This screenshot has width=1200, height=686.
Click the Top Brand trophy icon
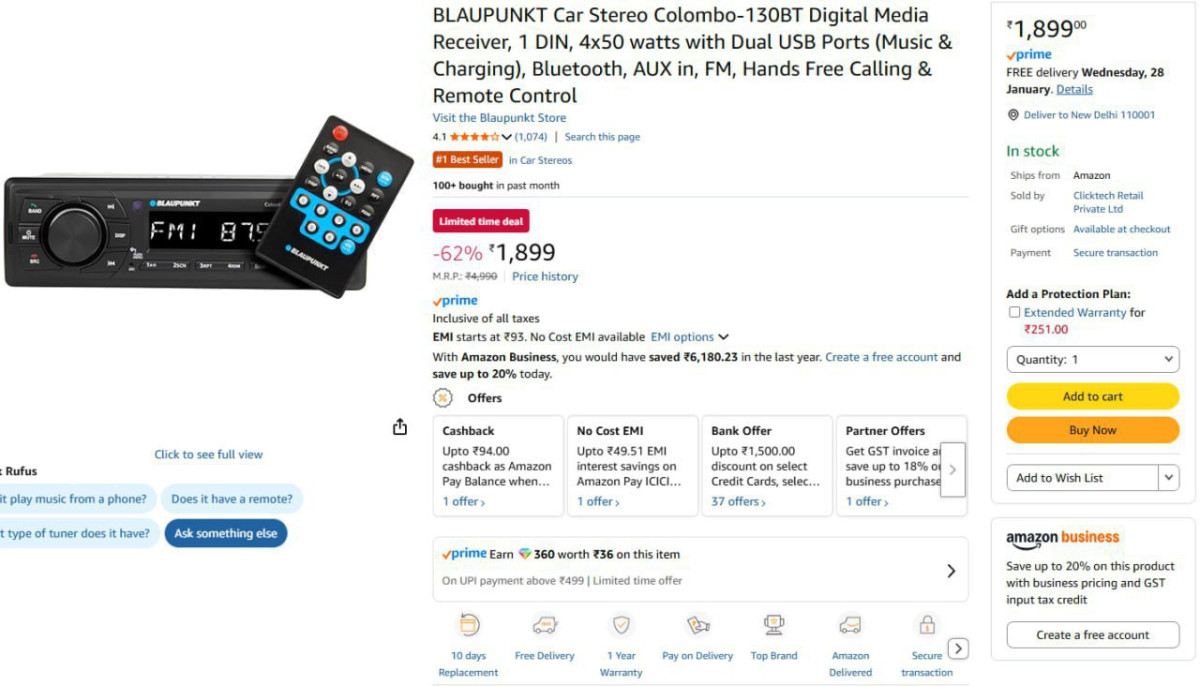[x=774, y=625]
